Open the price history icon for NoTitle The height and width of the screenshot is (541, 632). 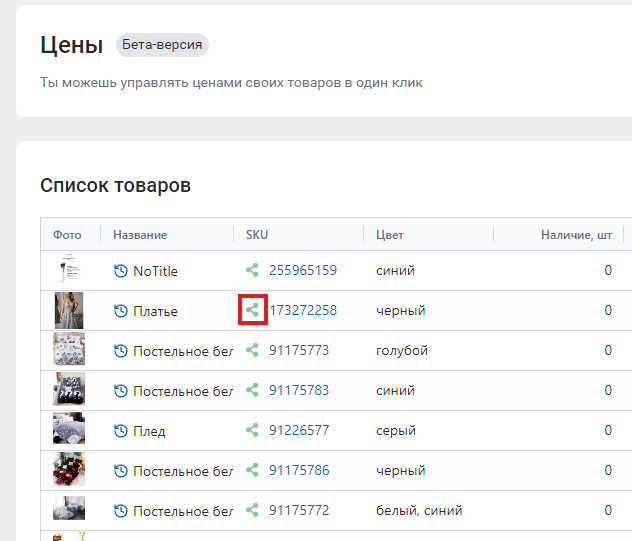pyautogui.click(x=121, y=271)
